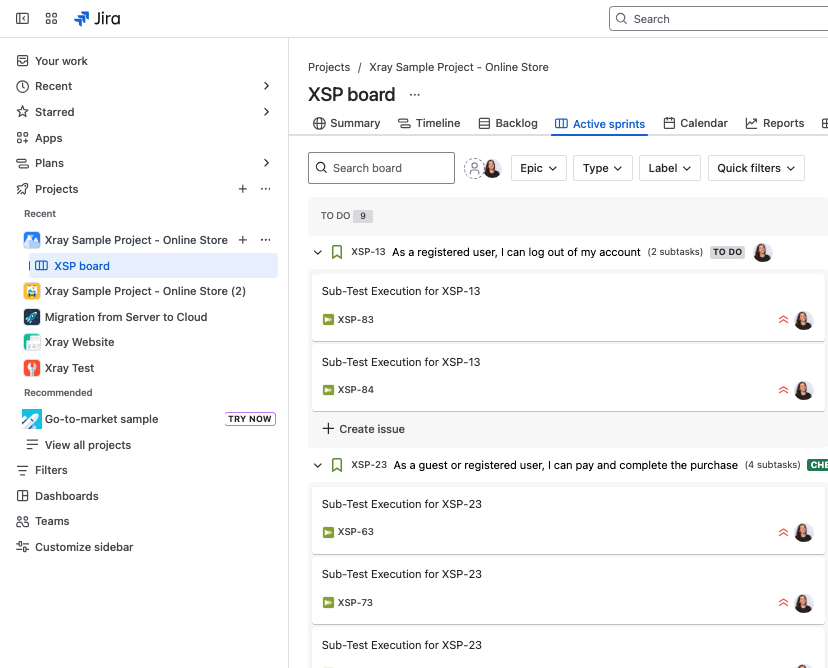Click the story bookmark icon for XSP-13
The height and width of the screenshot is (668, 828).
point(337,252)
